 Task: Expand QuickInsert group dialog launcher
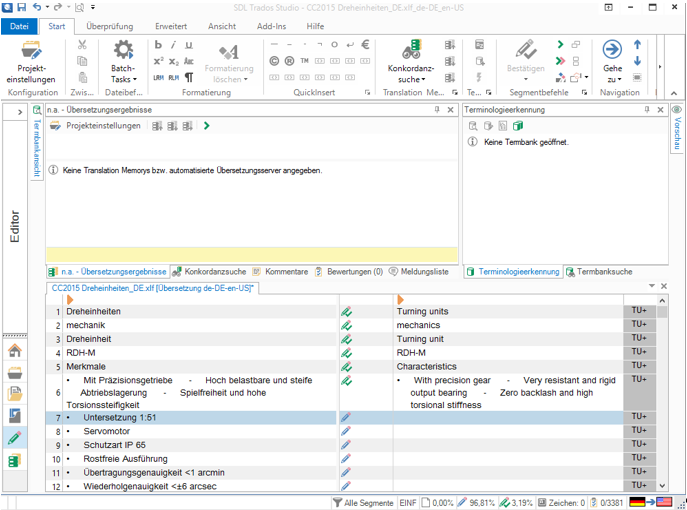(367, 92)
